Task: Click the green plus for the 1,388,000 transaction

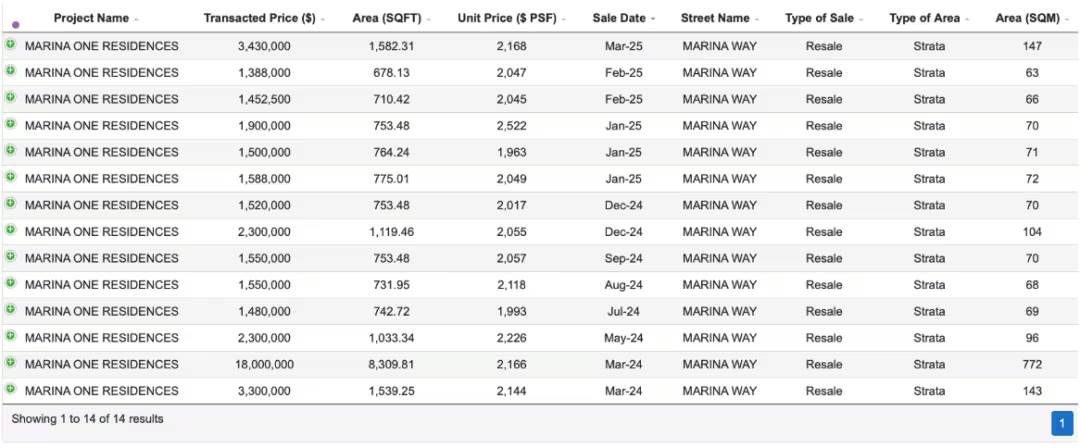Action: click(10, 71)
